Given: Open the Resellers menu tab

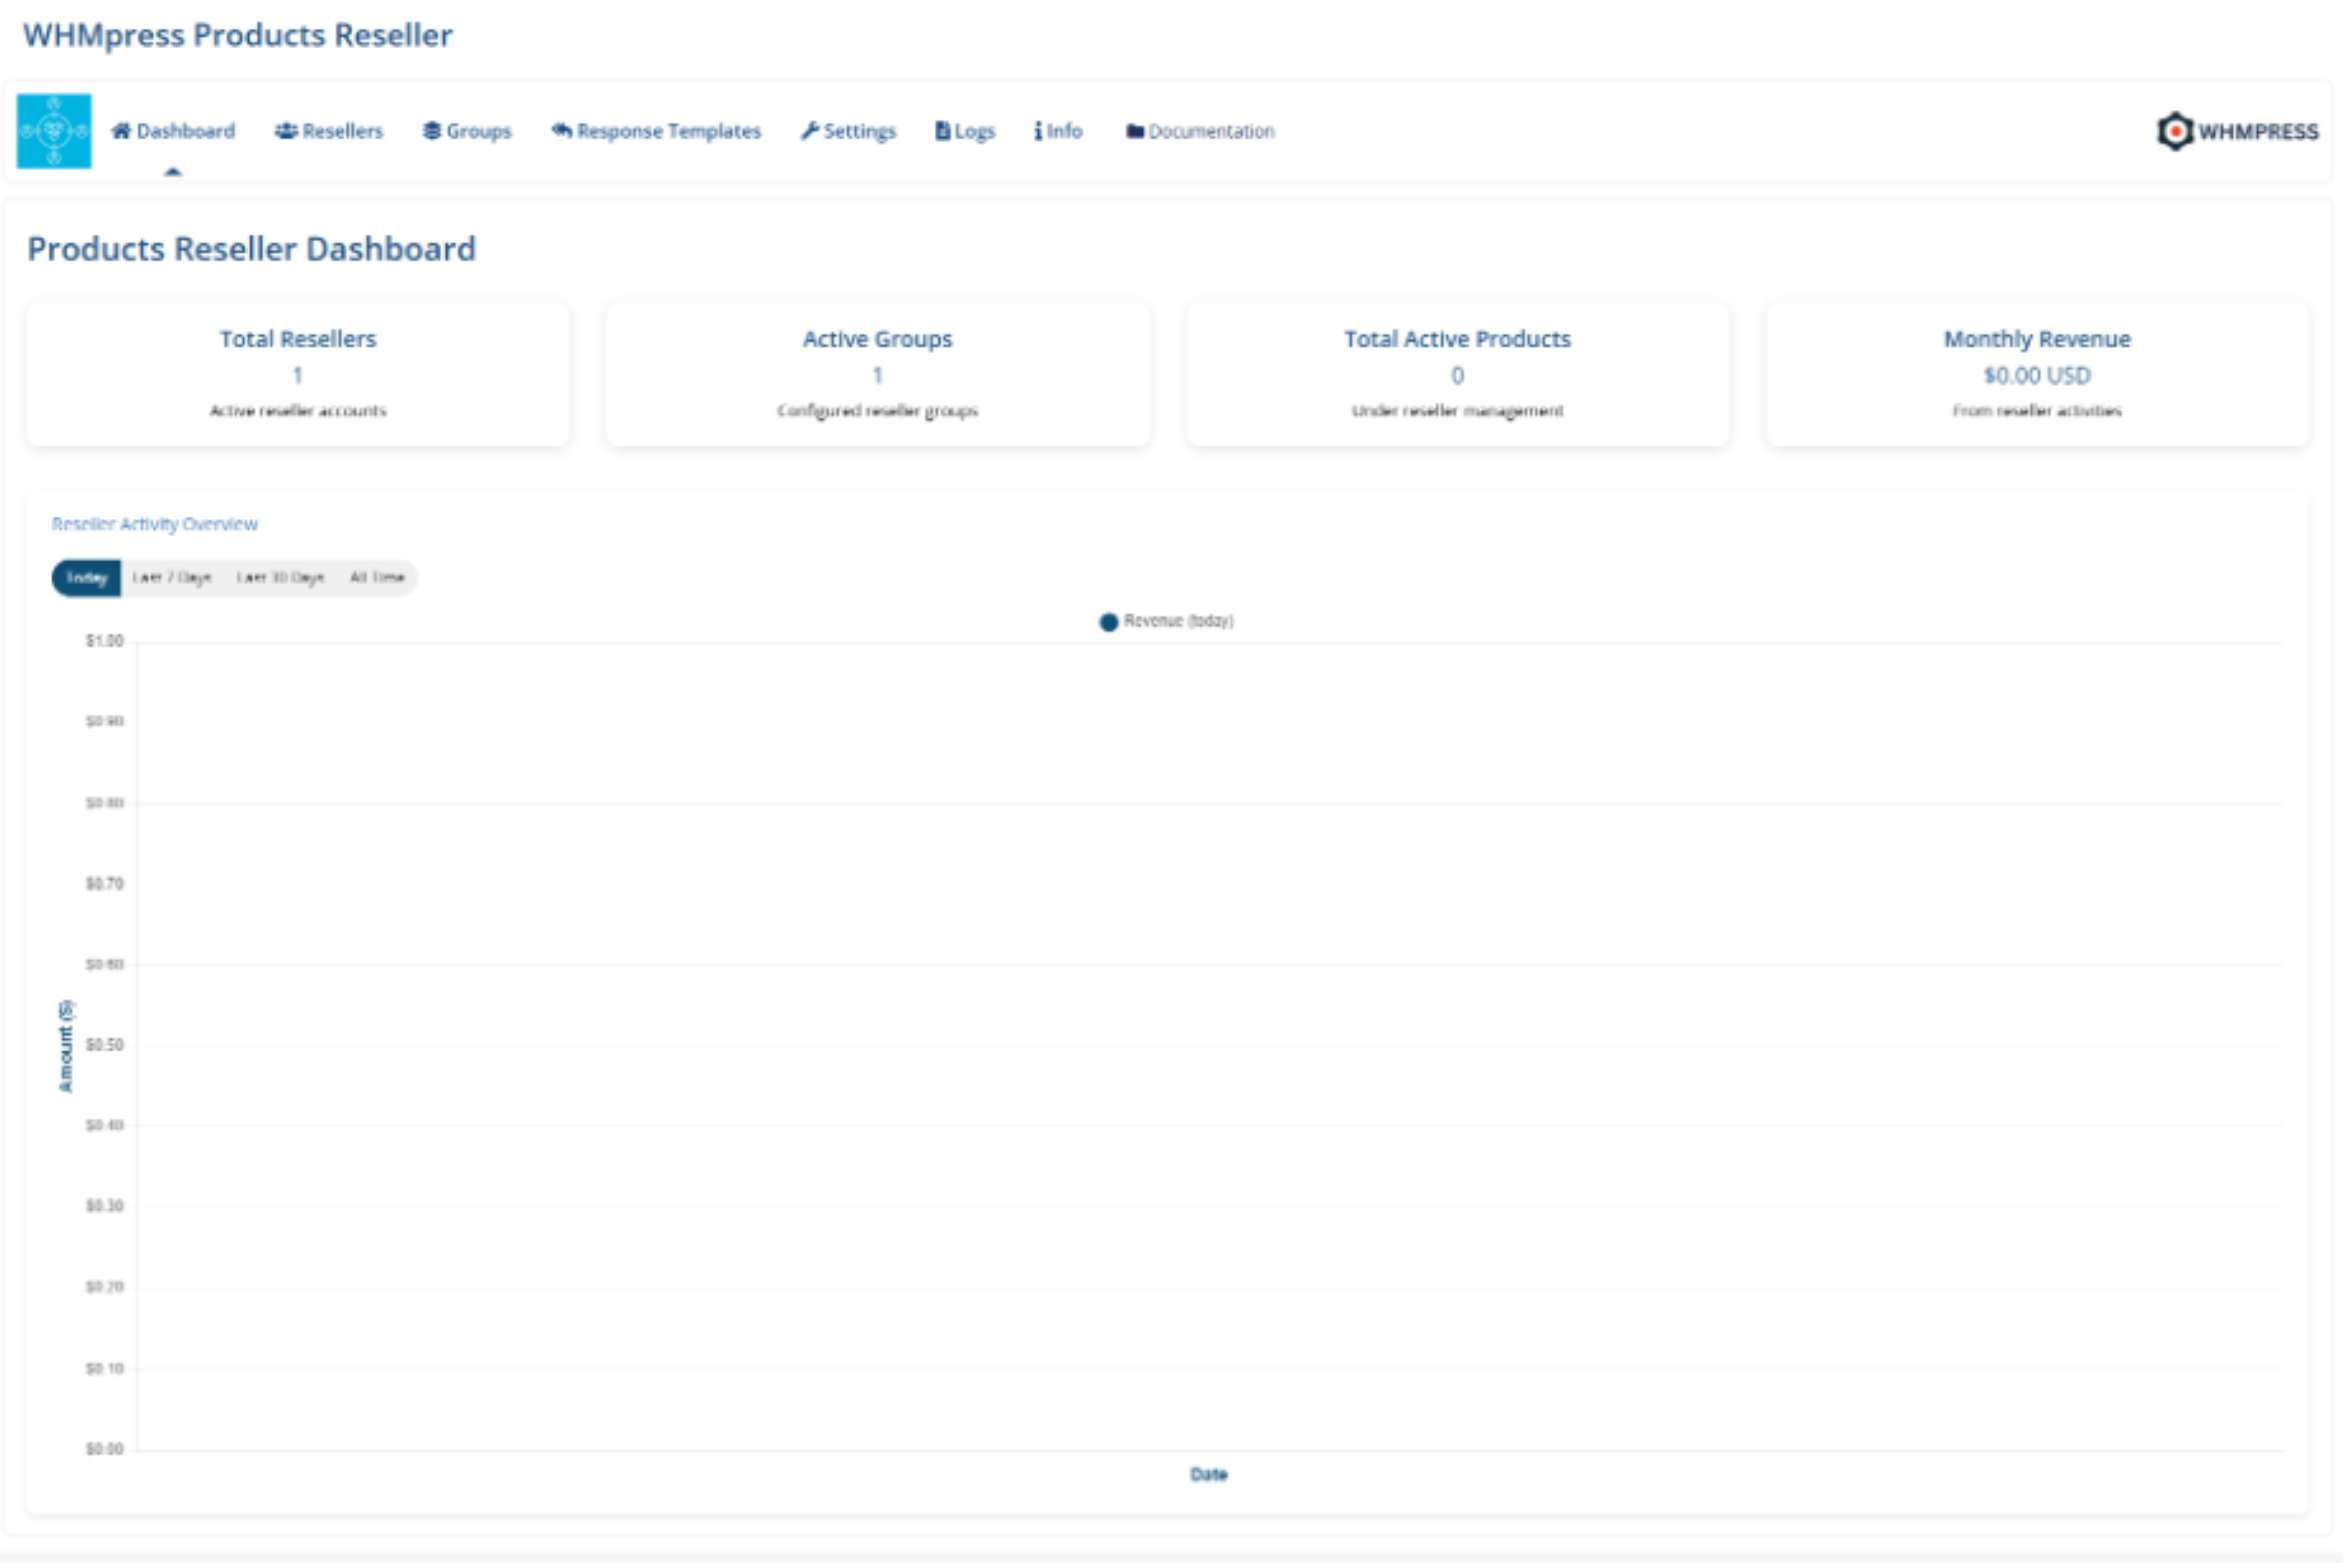Looking at the screenshot, I should [342, 131].
